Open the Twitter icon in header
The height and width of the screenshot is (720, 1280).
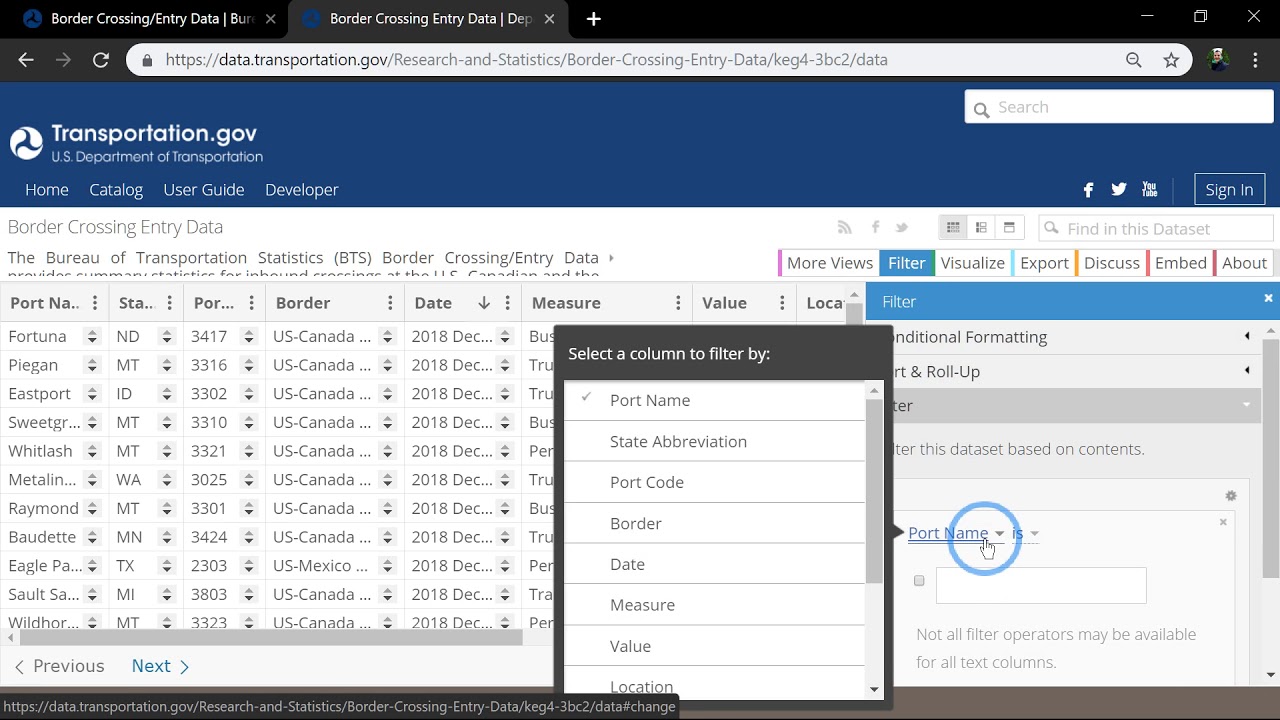coord(1119,189)
